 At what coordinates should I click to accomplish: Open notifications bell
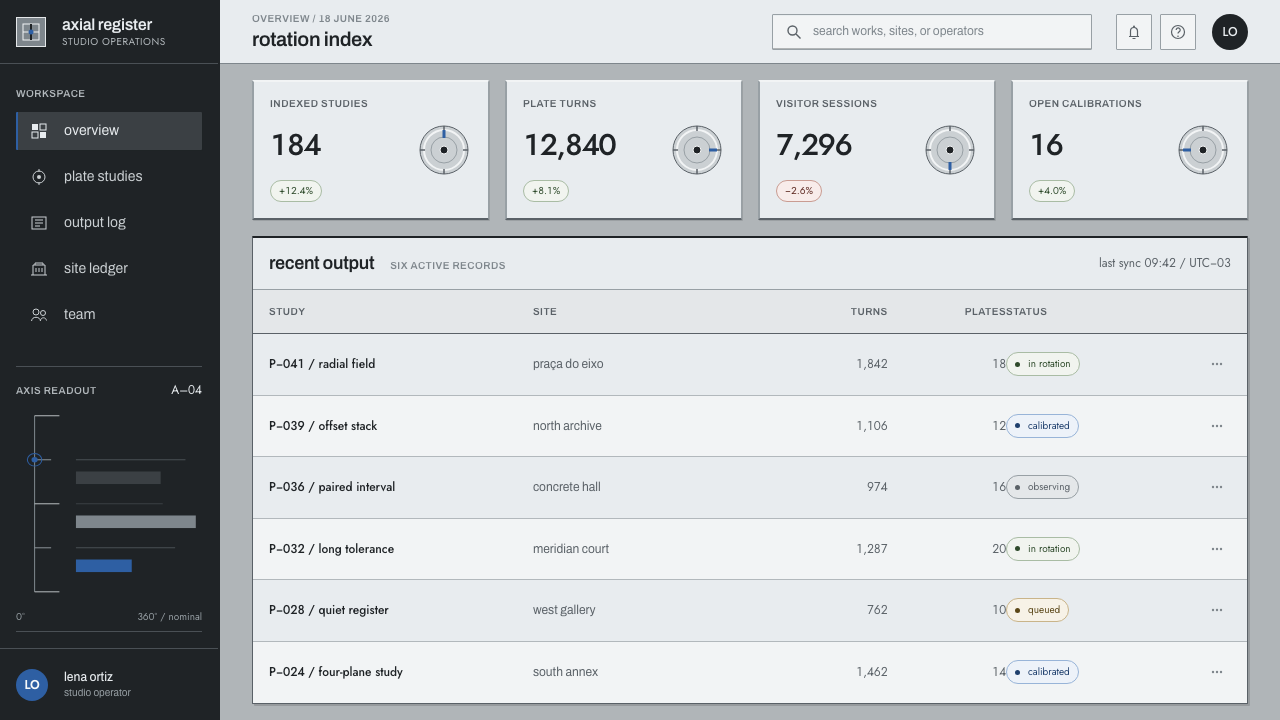click(1134, 32)
